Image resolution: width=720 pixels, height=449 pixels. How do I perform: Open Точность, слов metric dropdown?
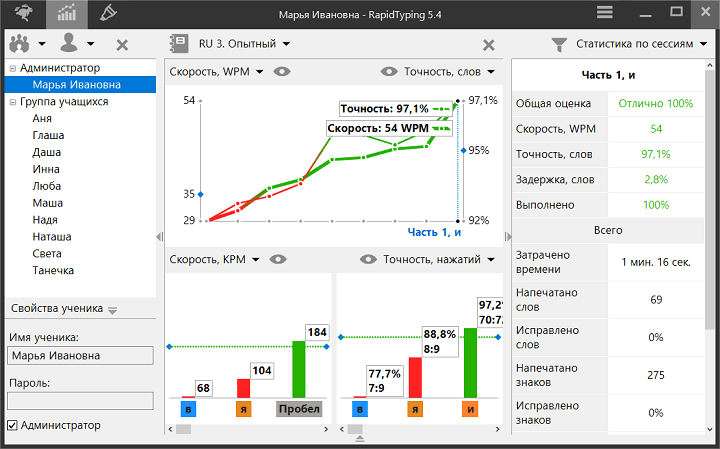(449, 72)
